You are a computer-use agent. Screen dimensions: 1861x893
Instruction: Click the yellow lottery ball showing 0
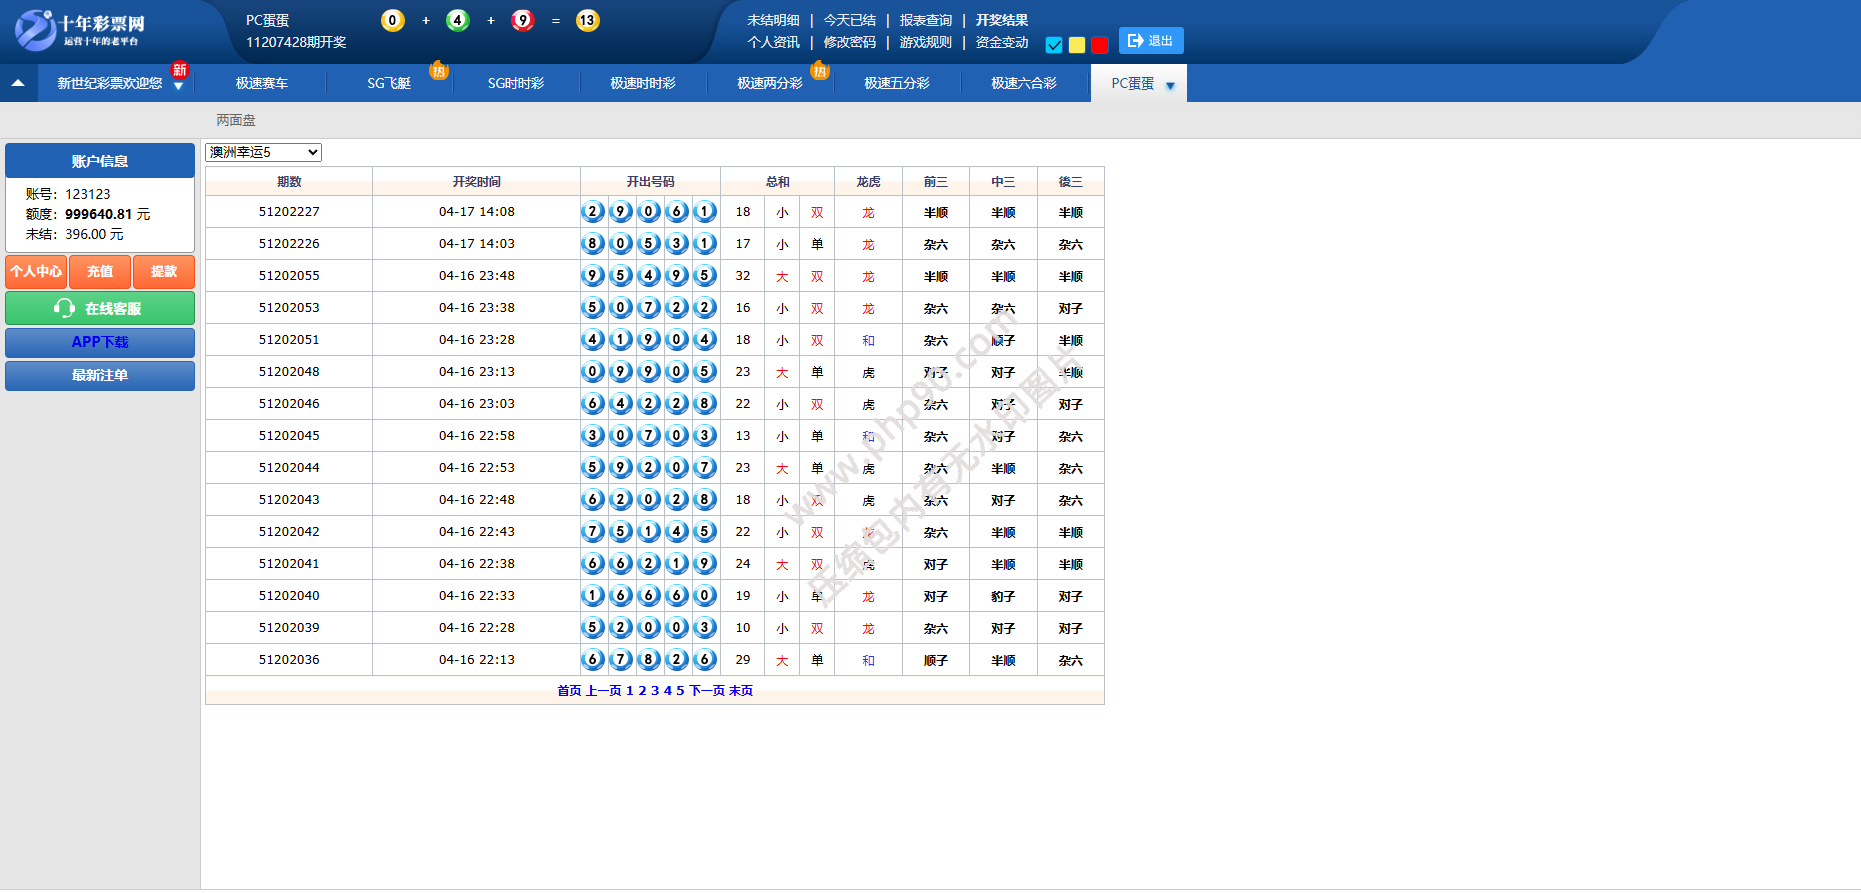click(393, 20)
